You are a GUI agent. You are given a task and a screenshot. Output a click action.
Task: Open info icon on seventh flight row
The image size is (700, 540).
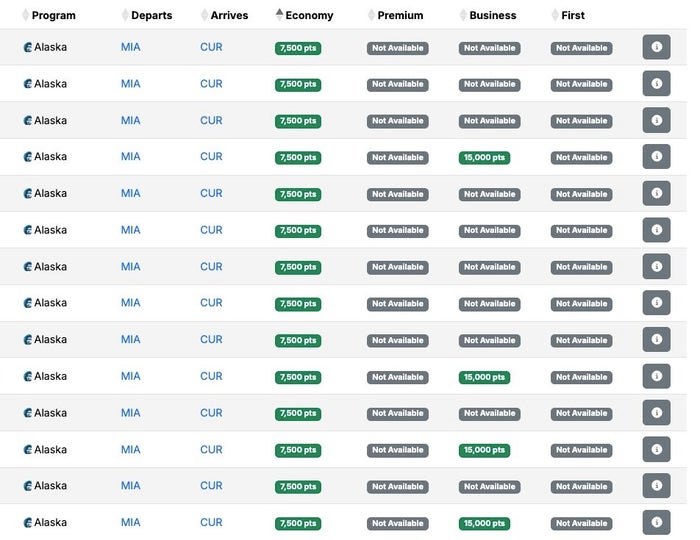656,266
